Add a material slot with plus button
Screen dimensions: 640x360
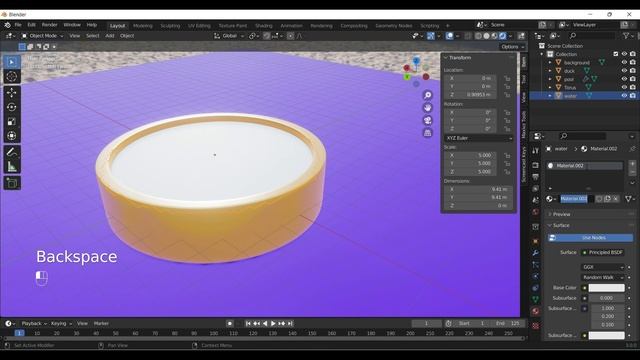(x=632, y=164)
